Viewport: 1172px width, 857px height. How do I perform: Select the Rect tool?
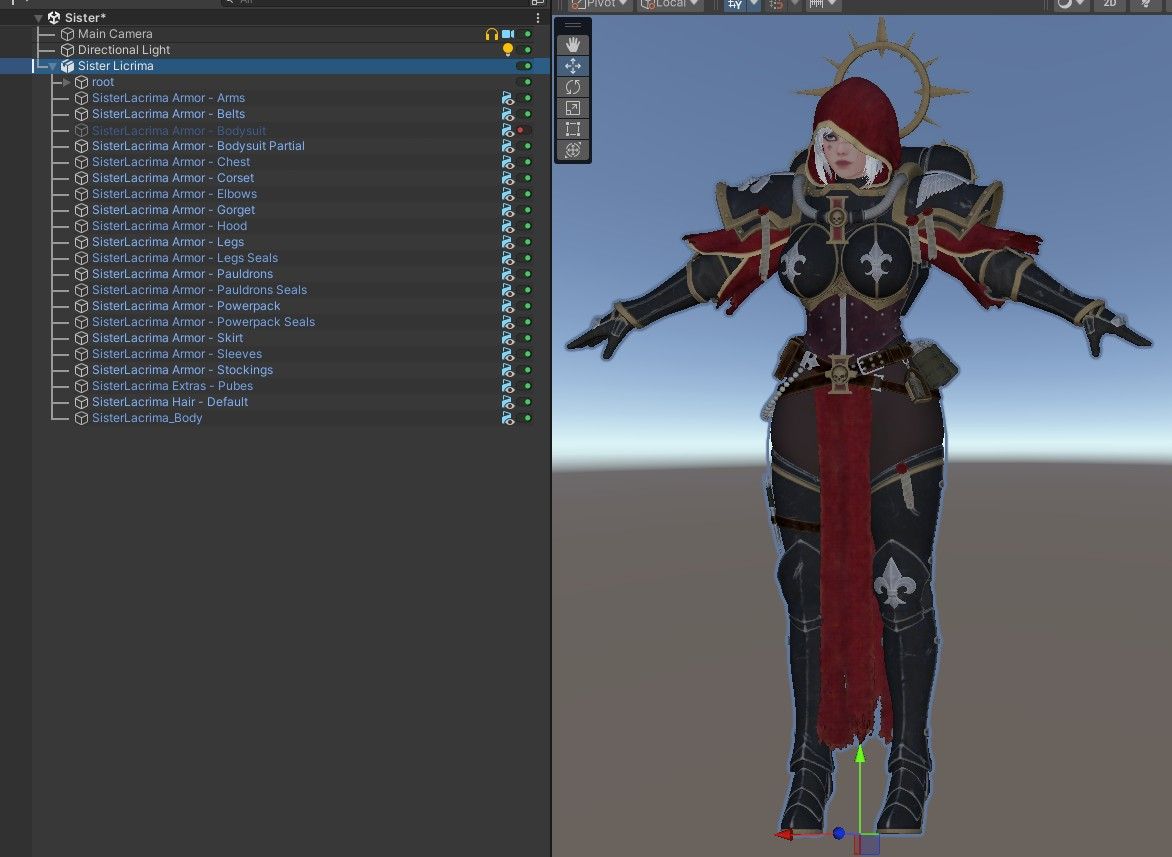573,129
